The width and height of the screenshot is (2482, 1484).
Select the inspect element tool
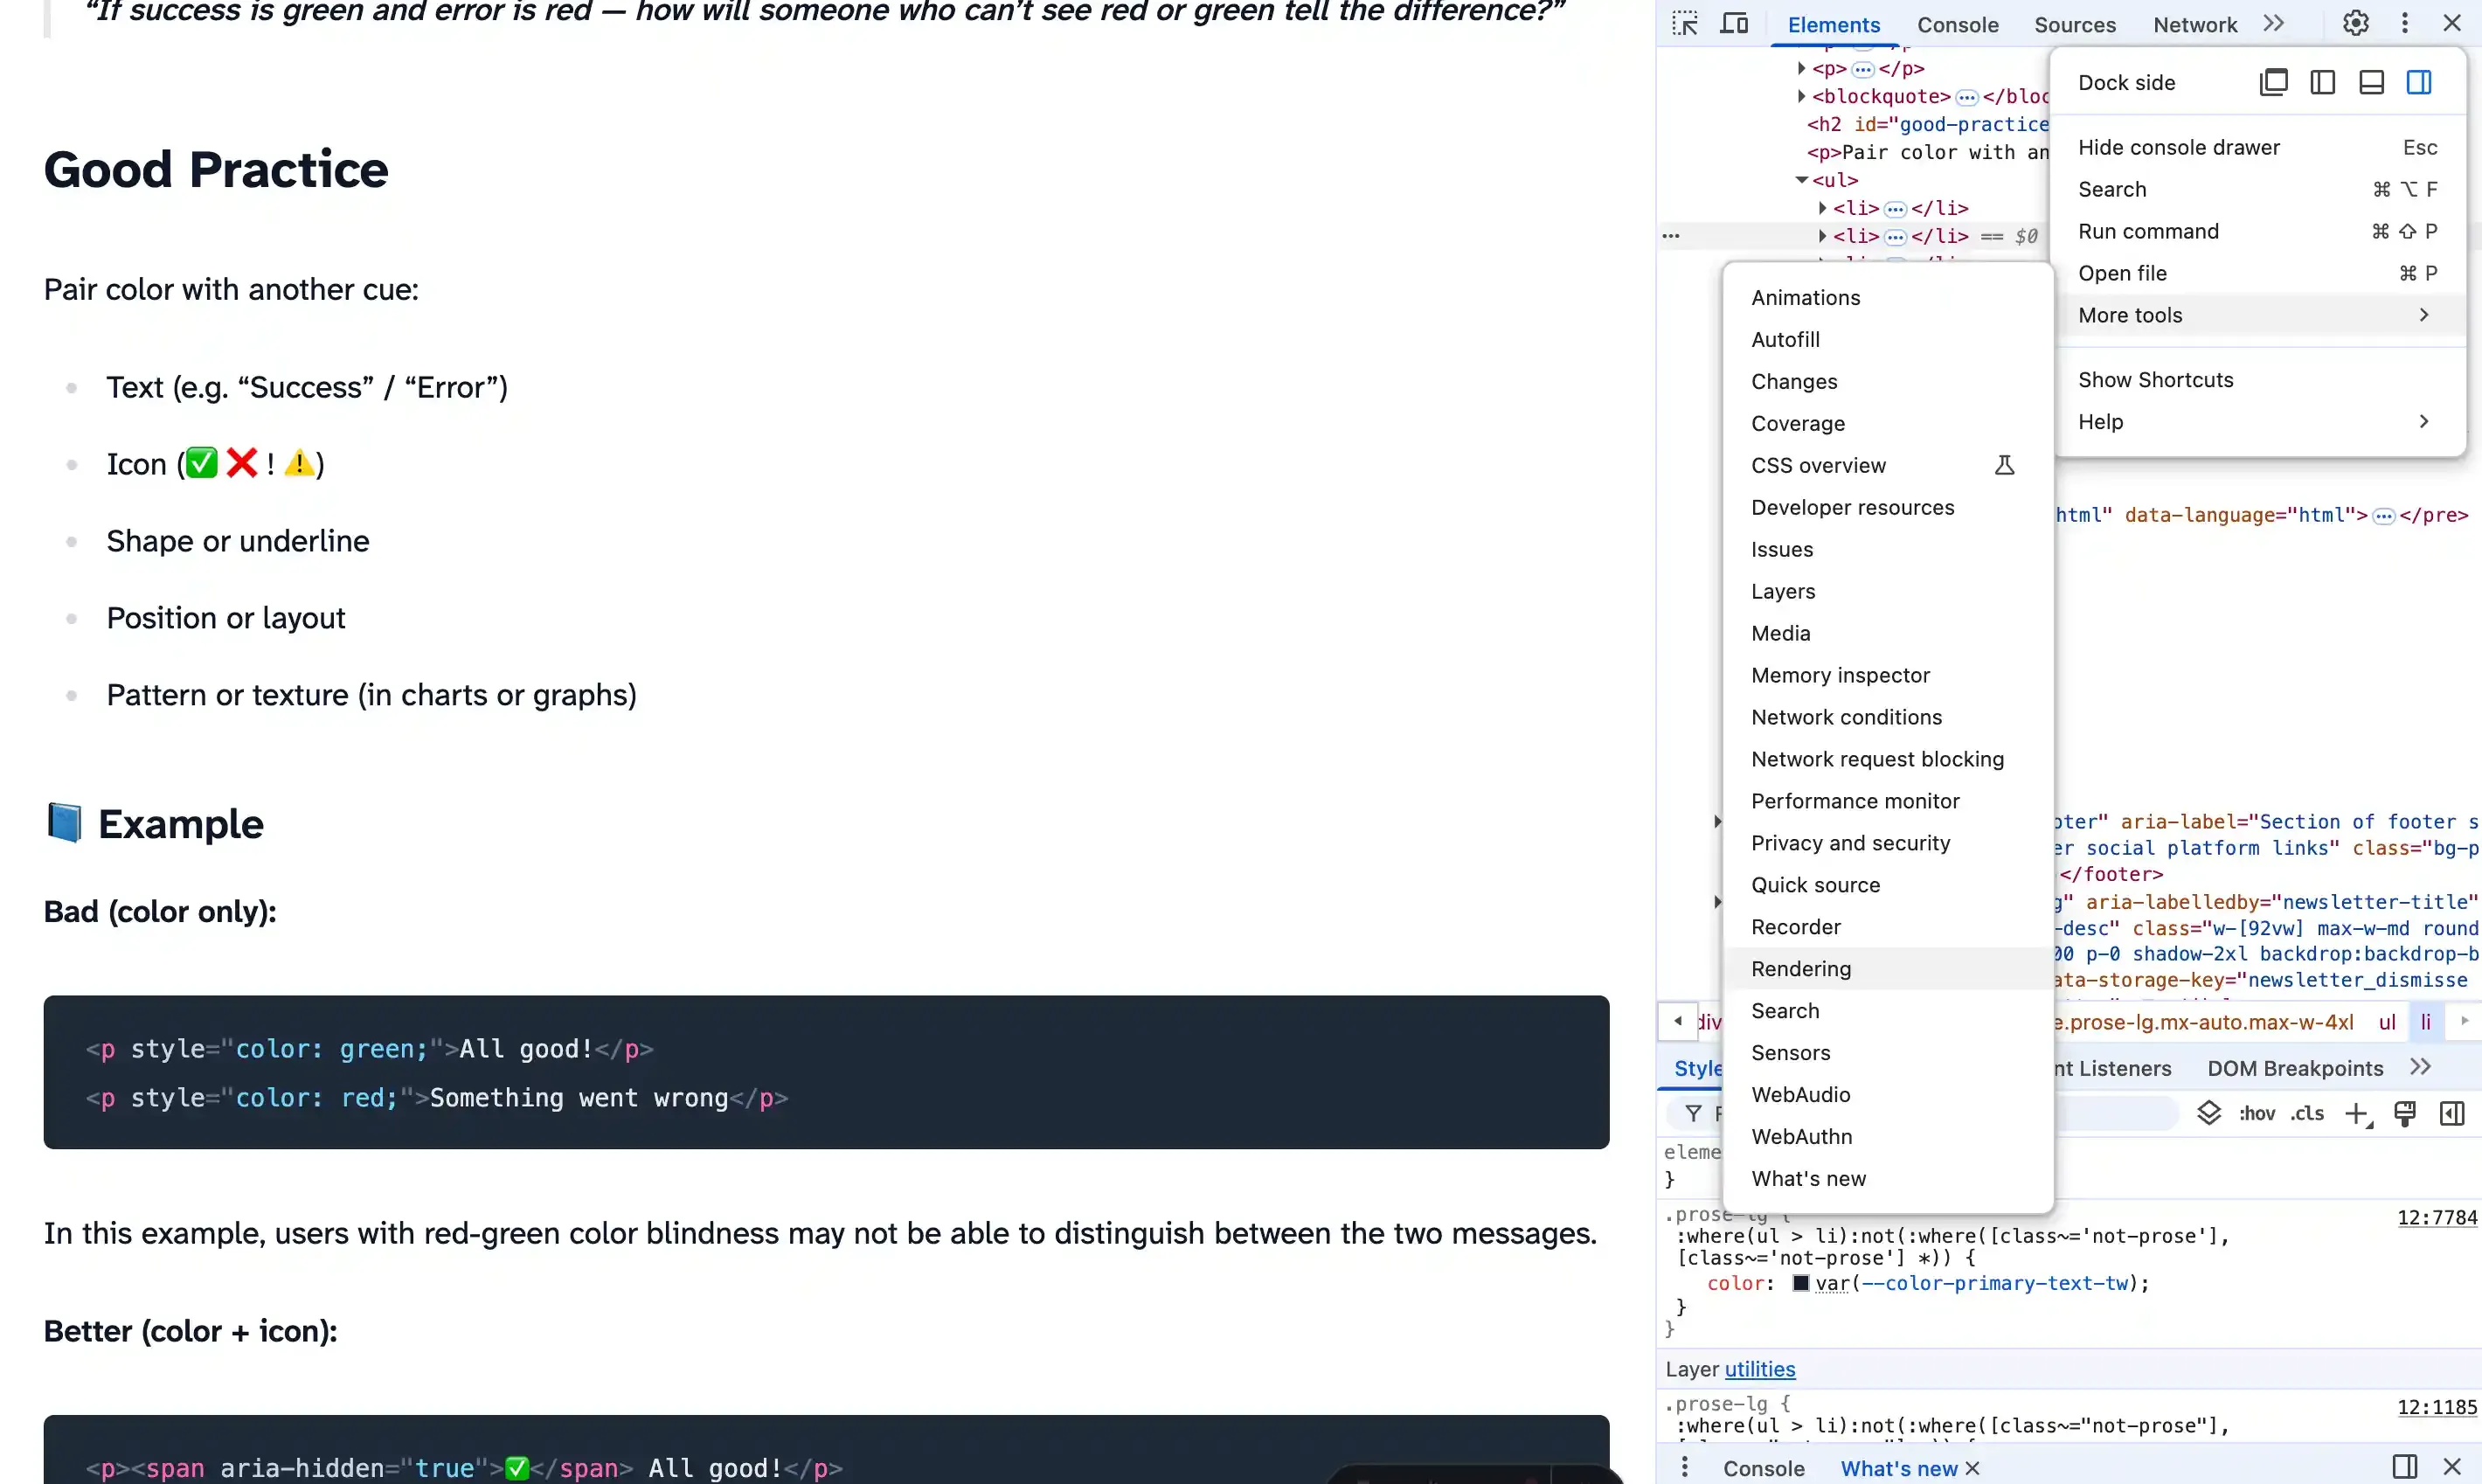click(1684, 23)
